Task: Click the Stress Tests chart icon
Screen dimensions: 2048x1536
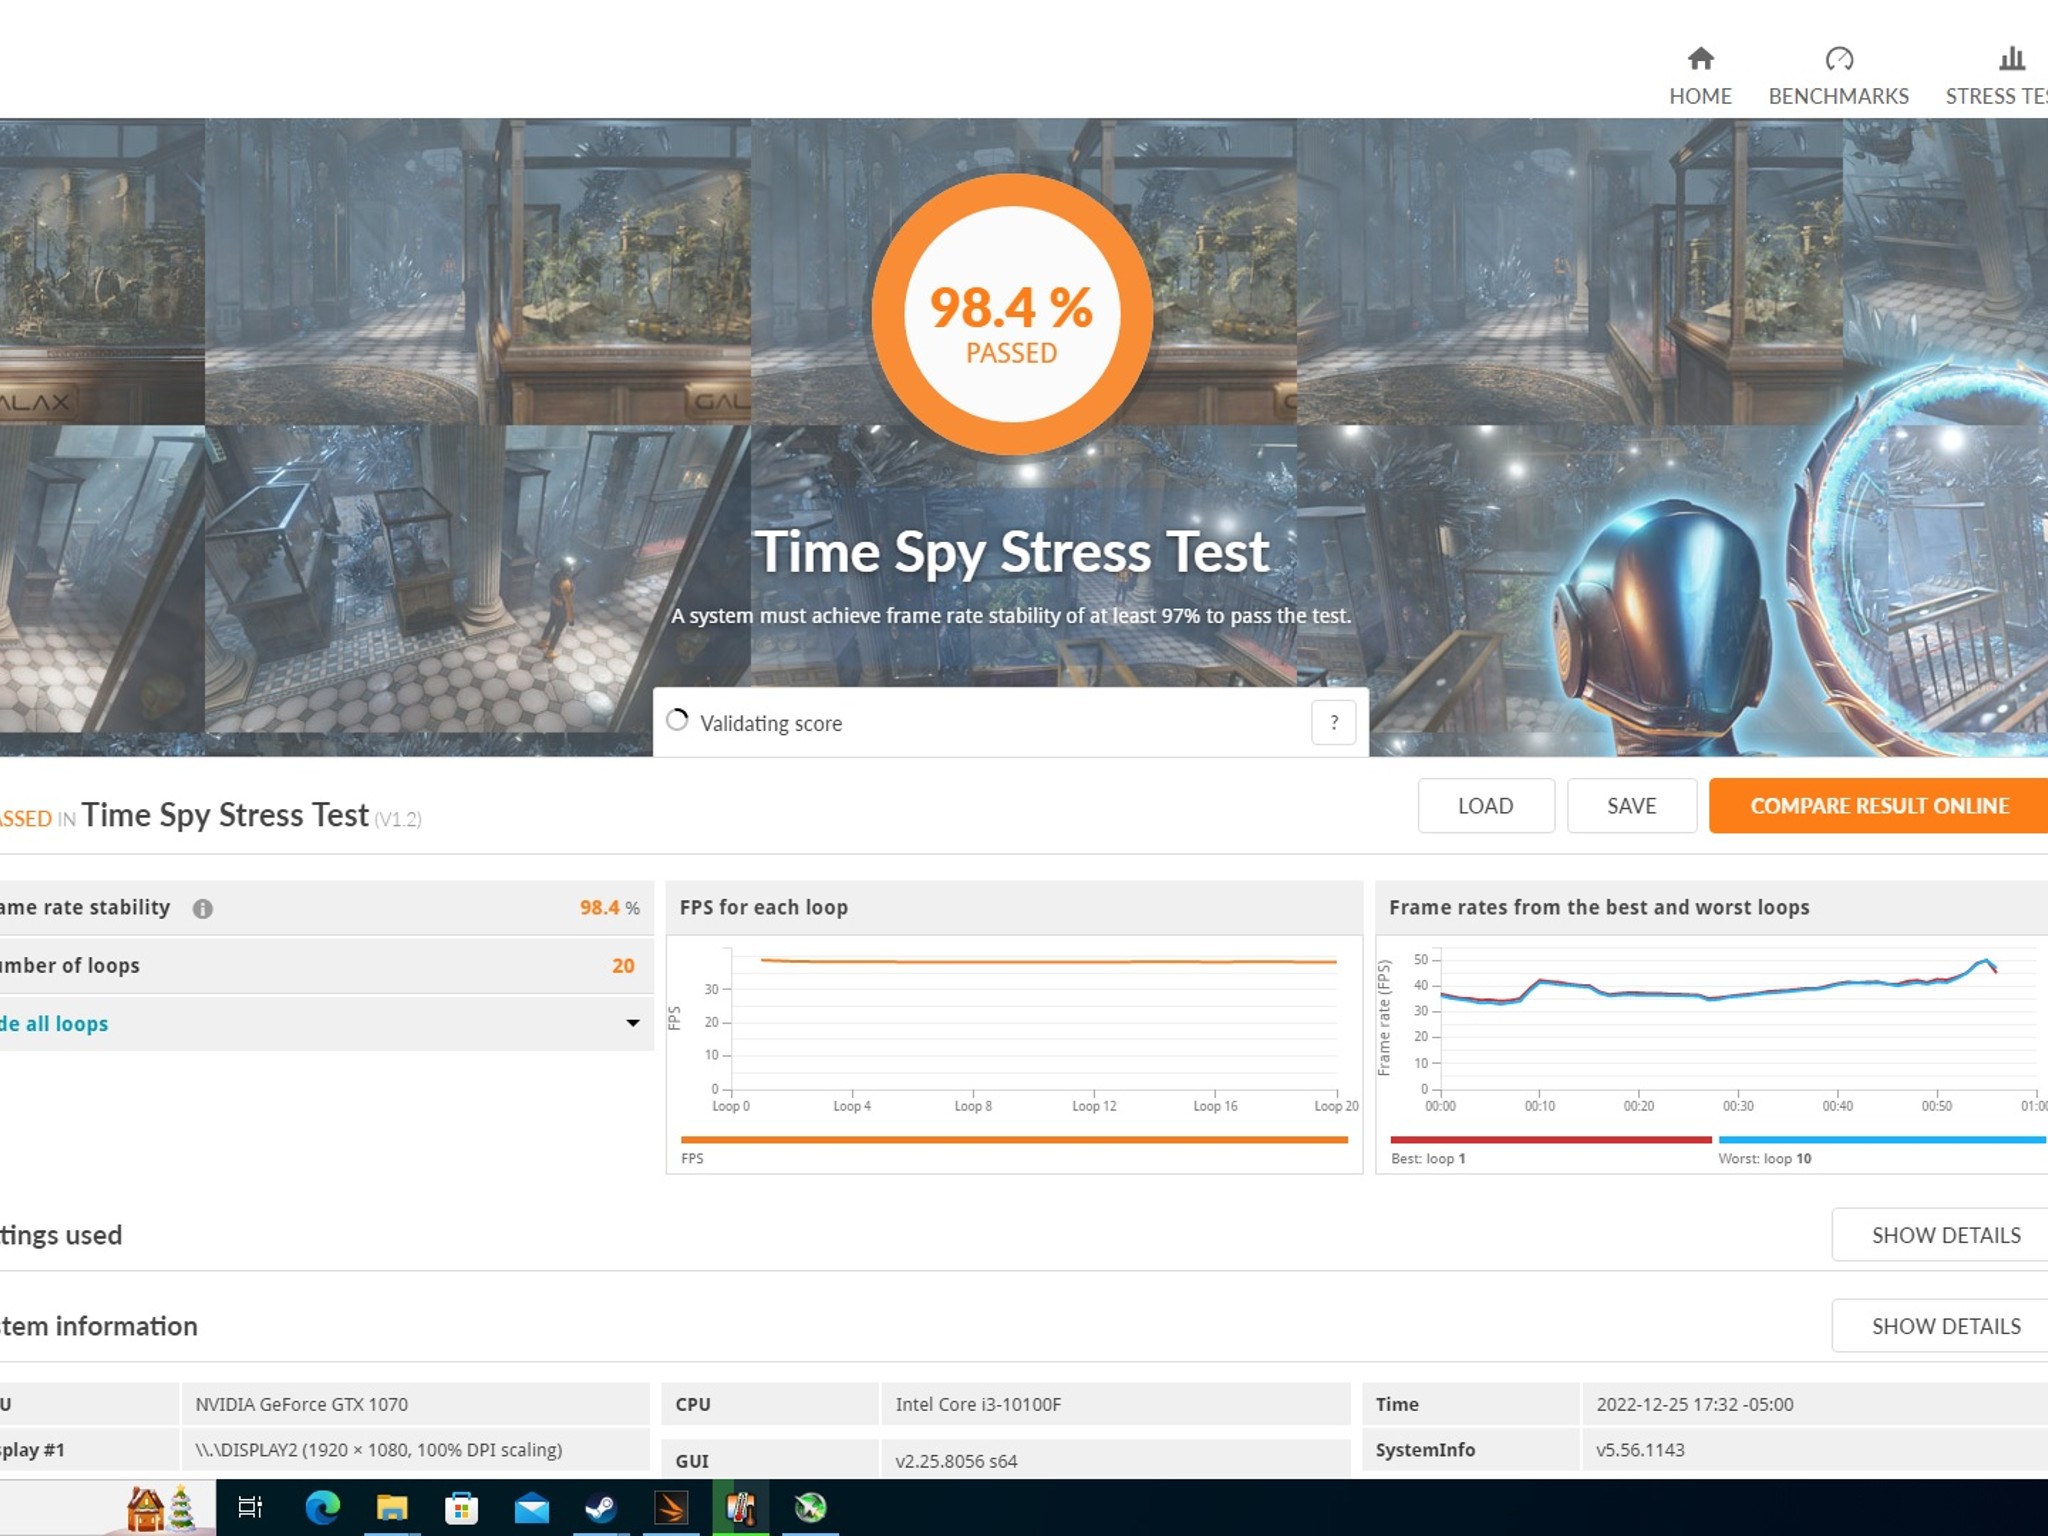Action: pyautogui.click(x=2011, y=59)
